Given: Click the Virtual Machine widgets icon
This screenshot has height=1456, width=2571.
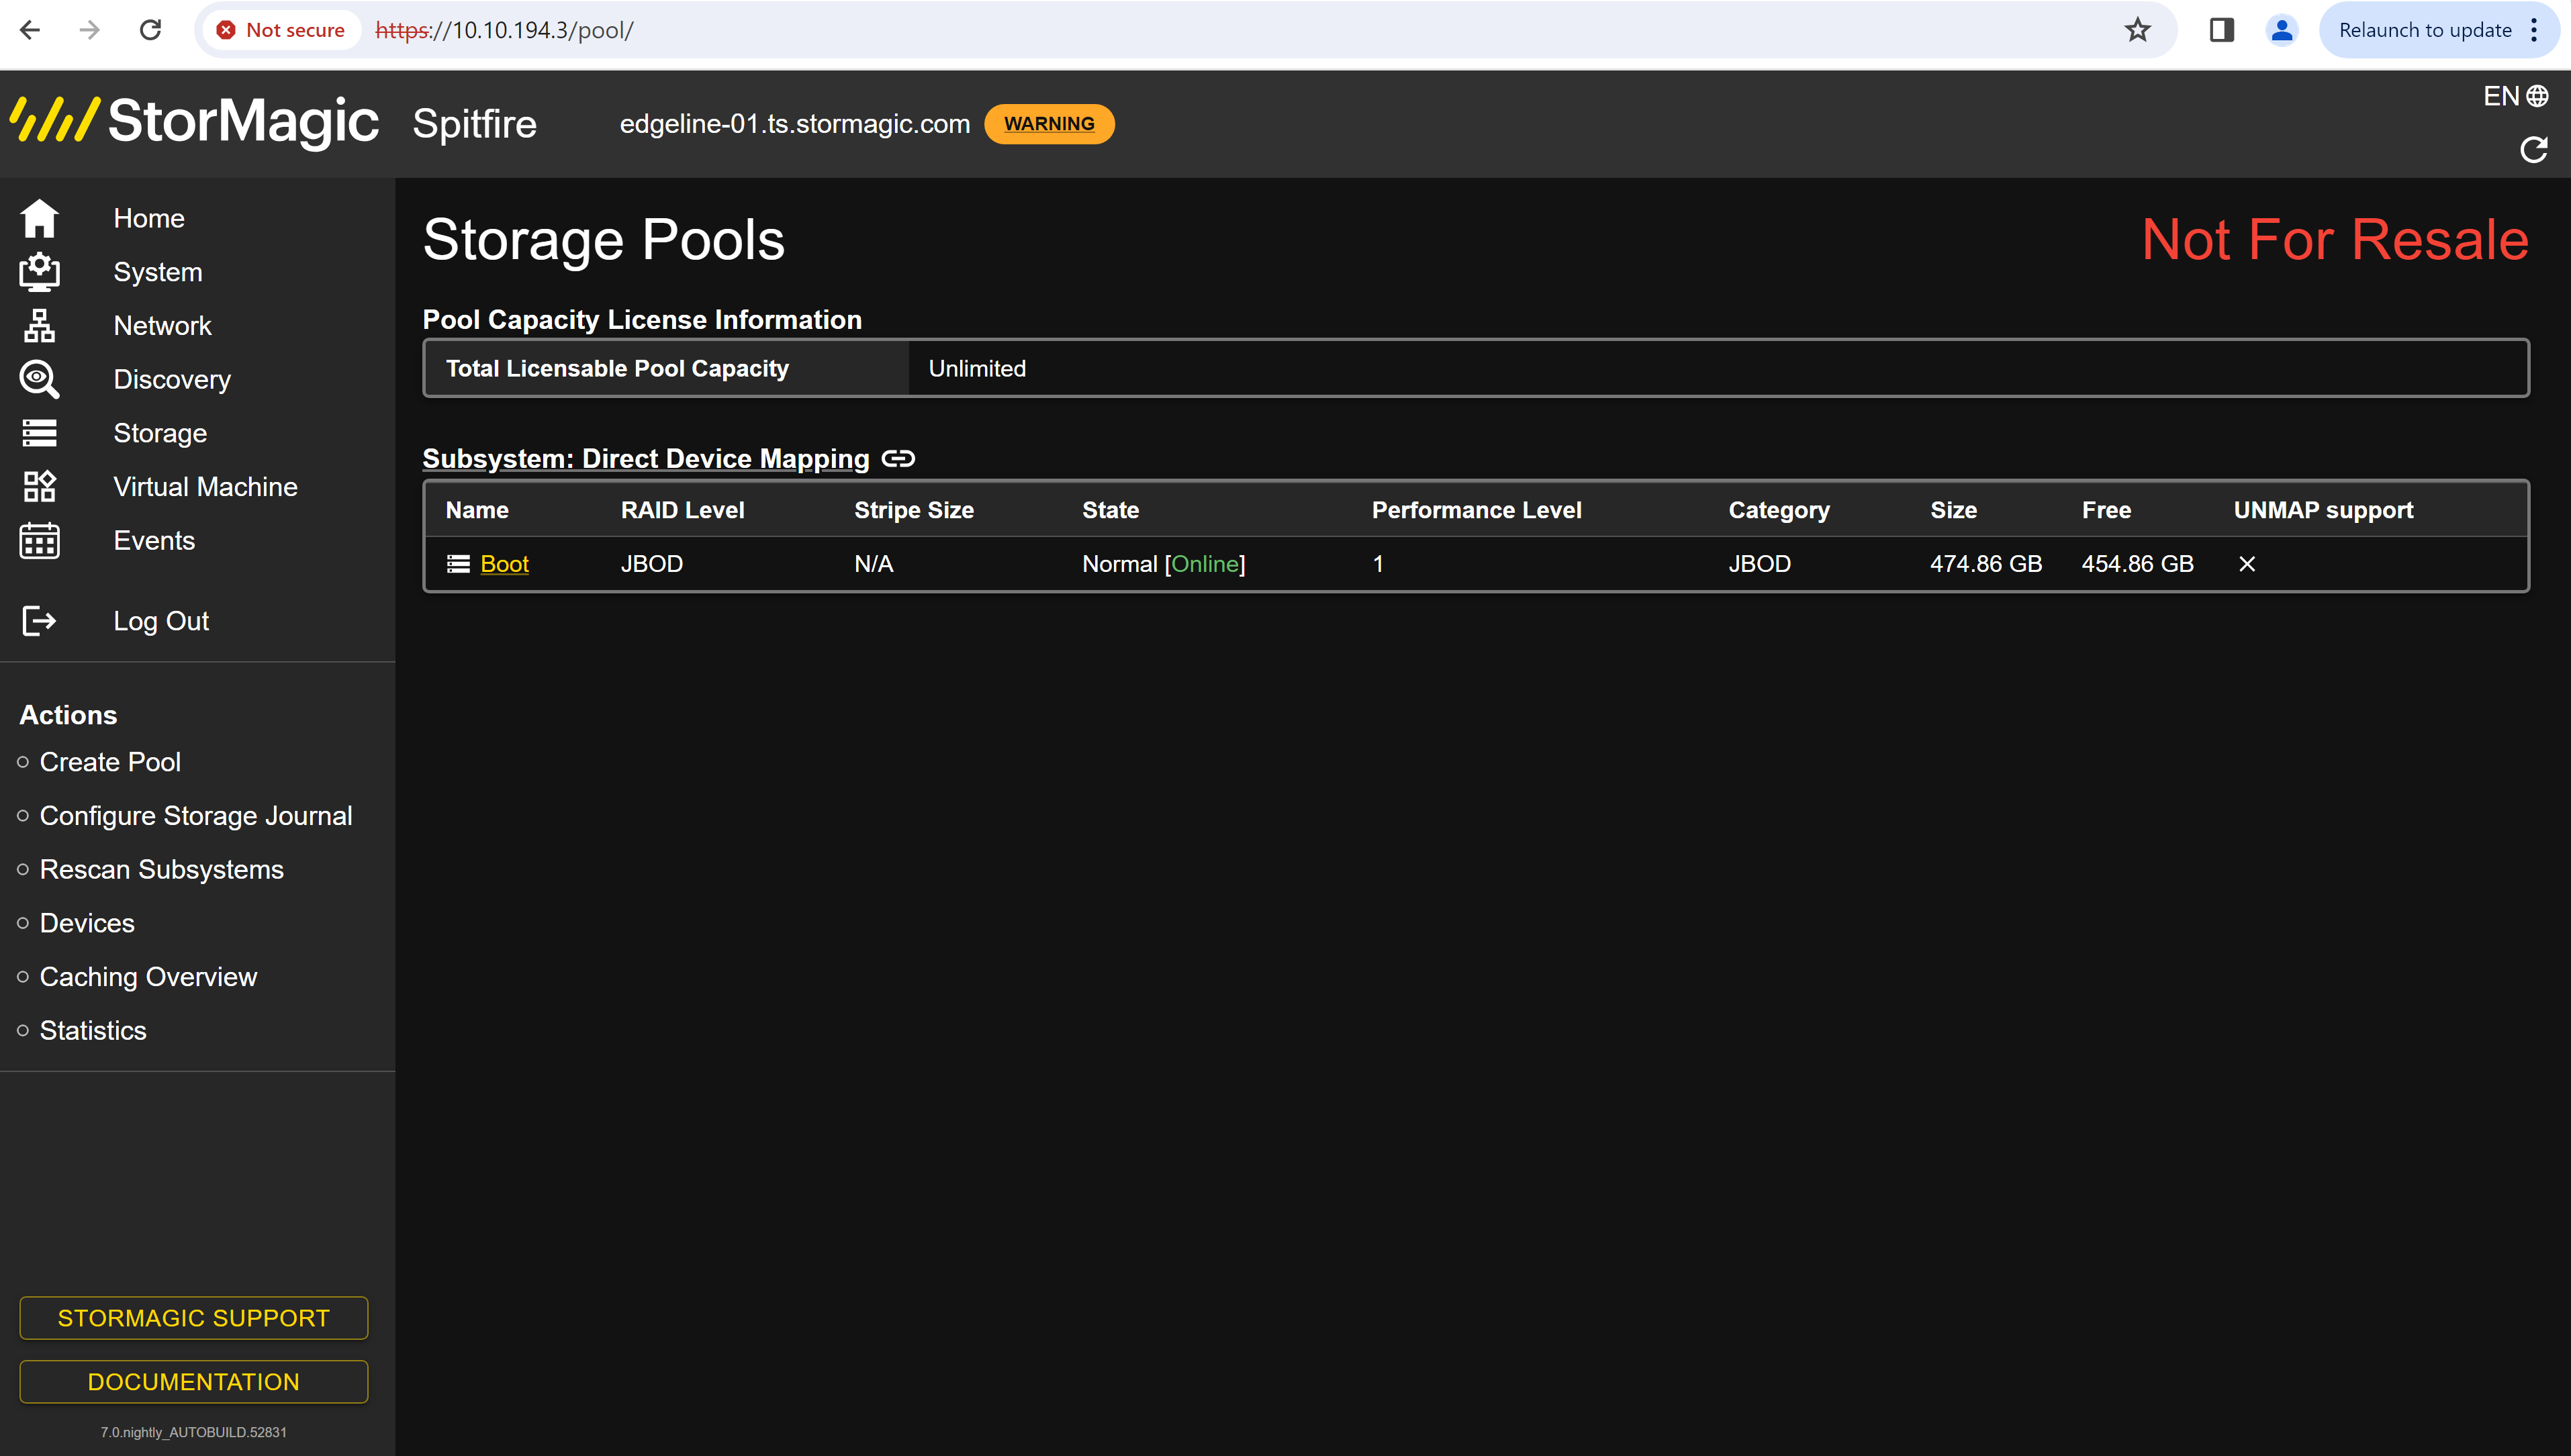Looking at the screenshot, I should [x=40, y=487].
